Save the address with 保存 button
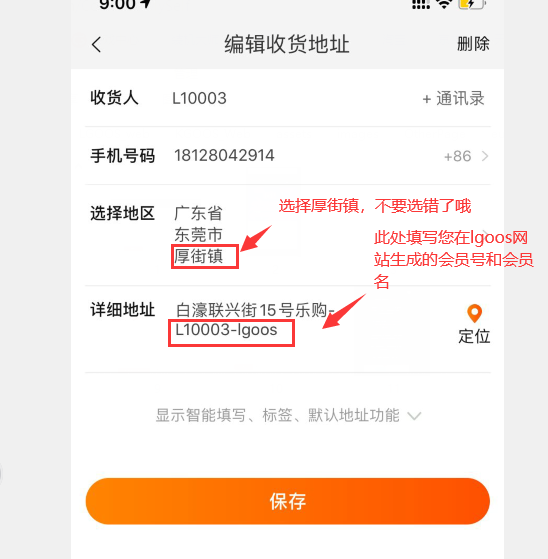Screen dimensions: 548x559 tap(287, 501)
